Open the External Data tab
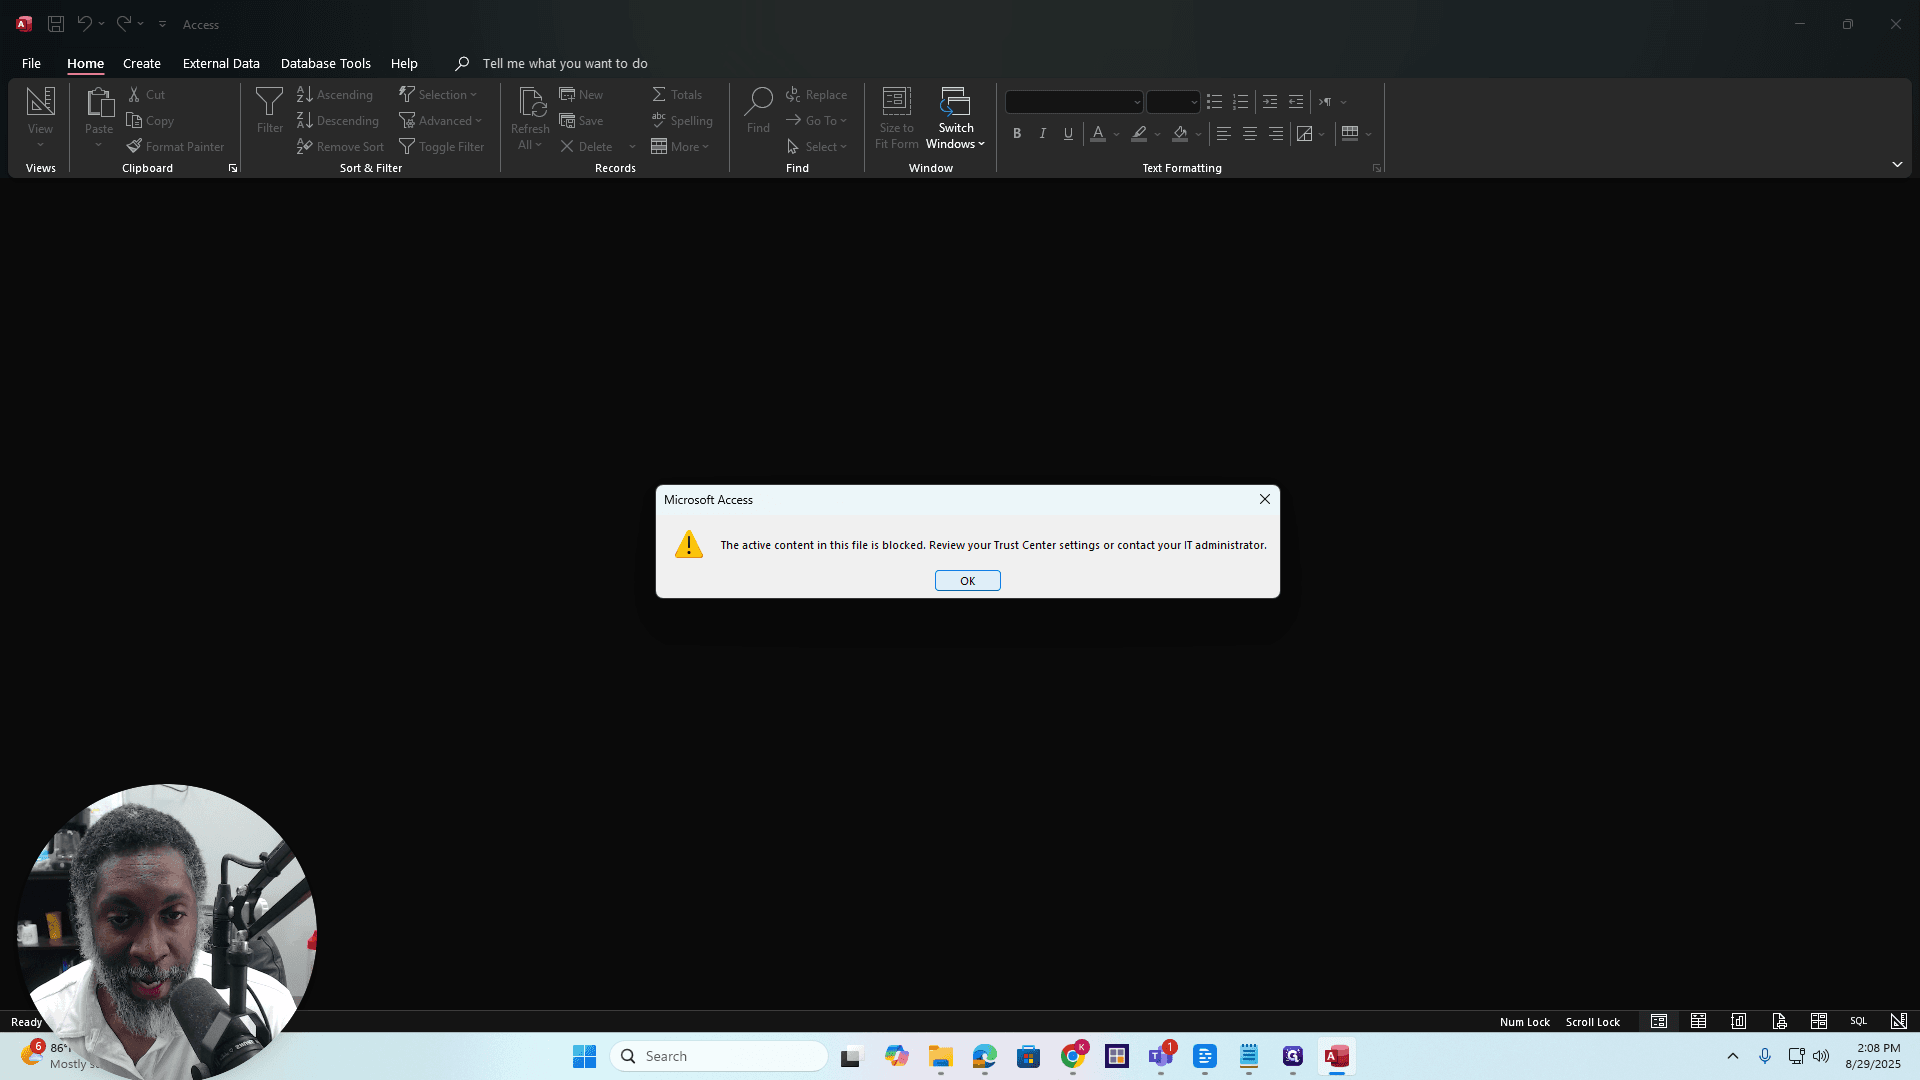This screenshot has width=1920, height=1080. click(221, 63)
